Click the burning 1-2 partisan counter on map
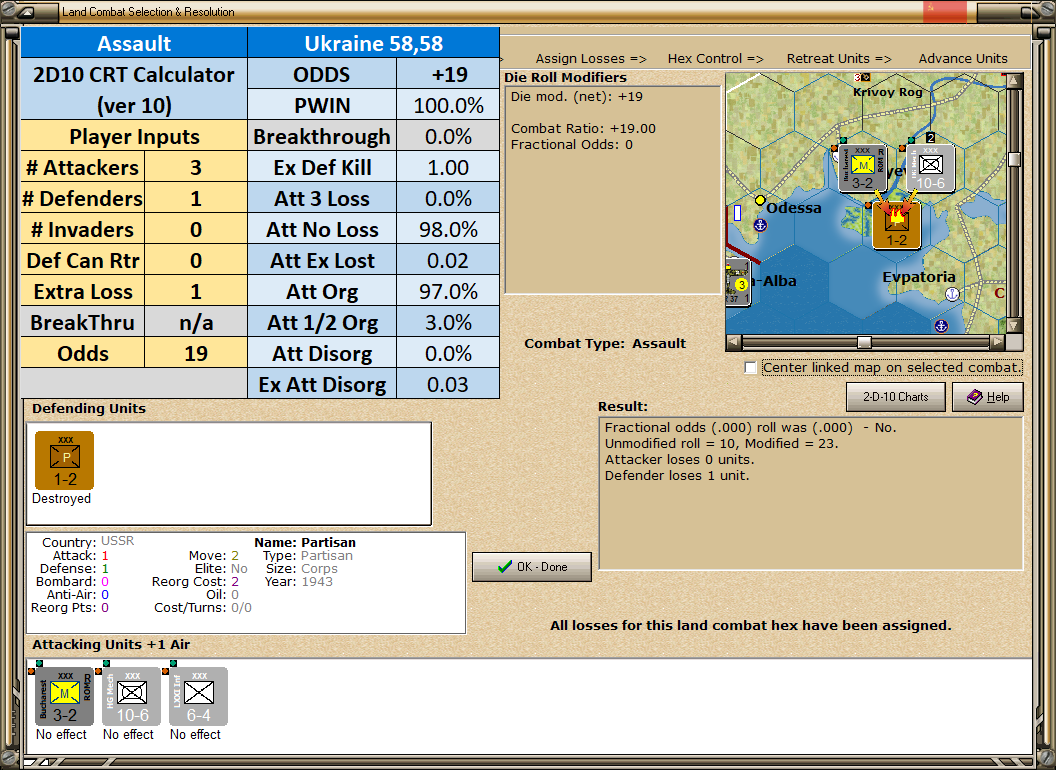Viewport: 1056px width, 770px height. coord(896,225)
